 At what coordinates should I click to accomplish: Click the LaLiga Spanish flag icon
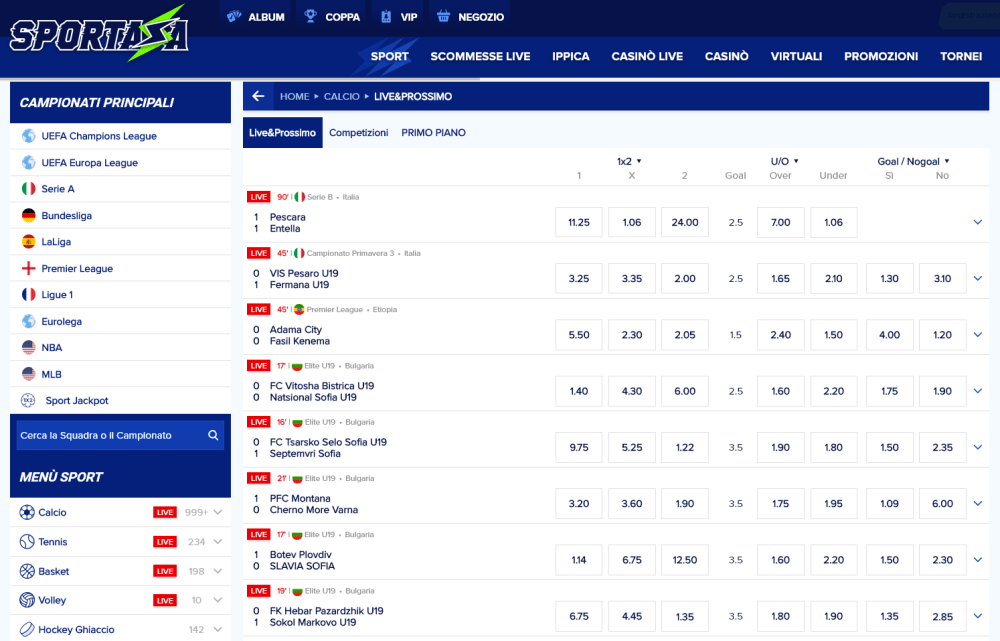tap(29, 242)
